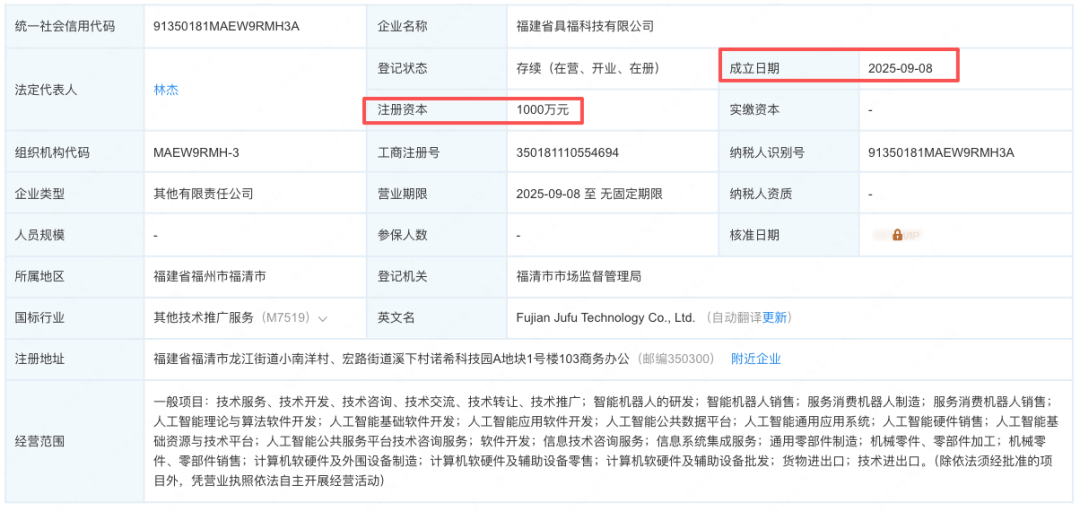Open 附近企业 nearby companies link
1080x511 pixels.
pos(756,359)
